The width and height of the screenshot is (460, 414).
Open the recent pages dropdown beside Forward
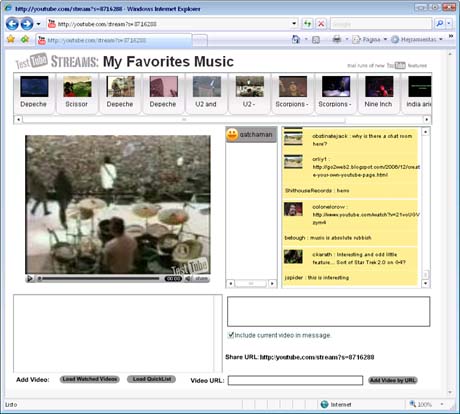[38, 24]
